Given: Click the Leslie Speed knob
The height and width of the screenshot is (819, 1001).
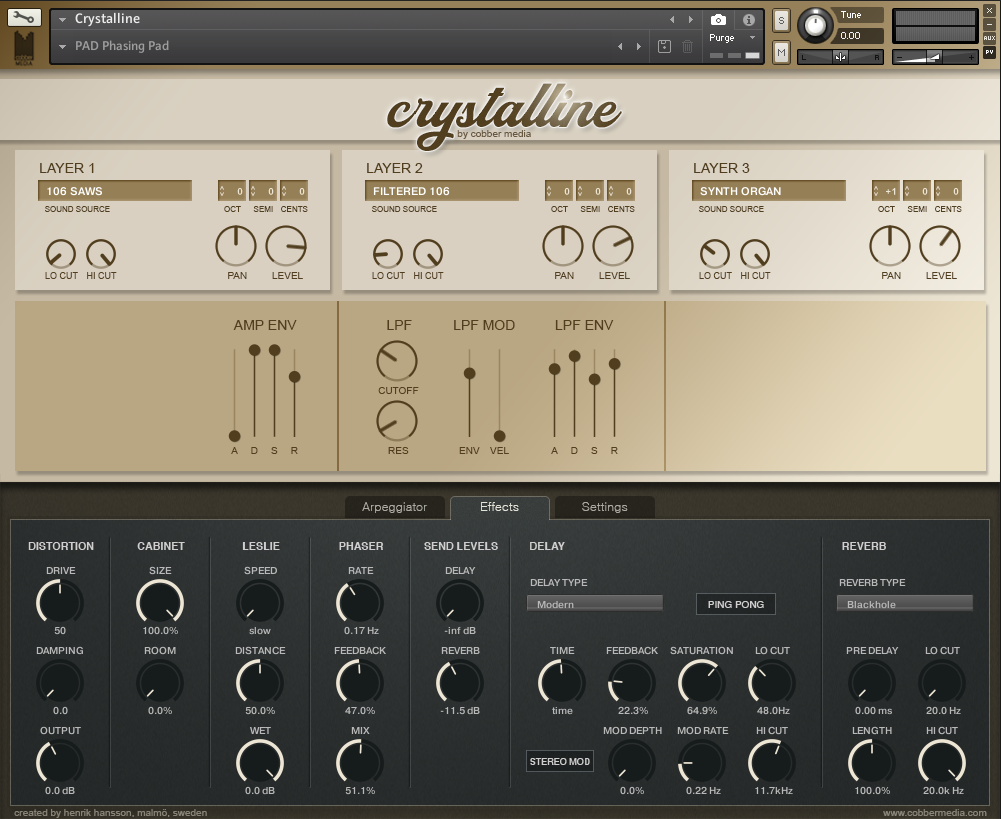Looking at the screenshot, I should click(x=260, y=602).
